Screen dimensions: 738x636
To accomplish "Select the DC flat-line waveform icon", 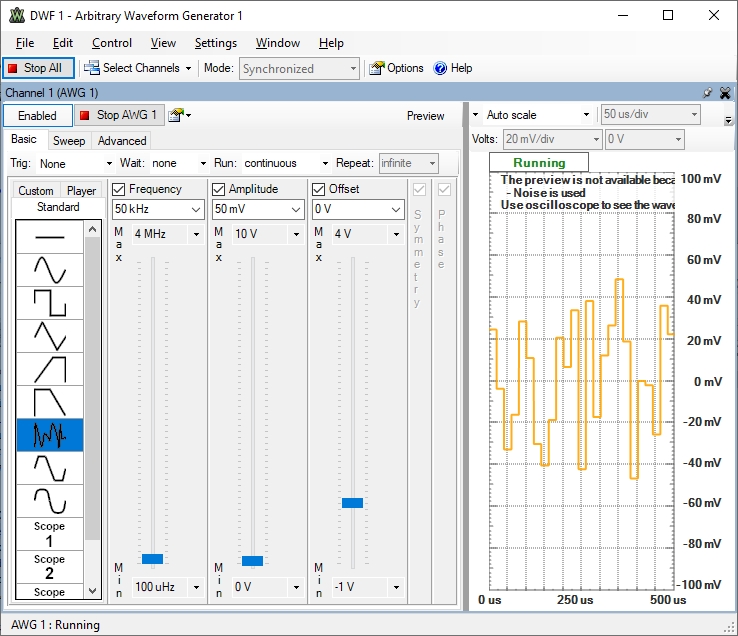I will (x=49, y=237).
